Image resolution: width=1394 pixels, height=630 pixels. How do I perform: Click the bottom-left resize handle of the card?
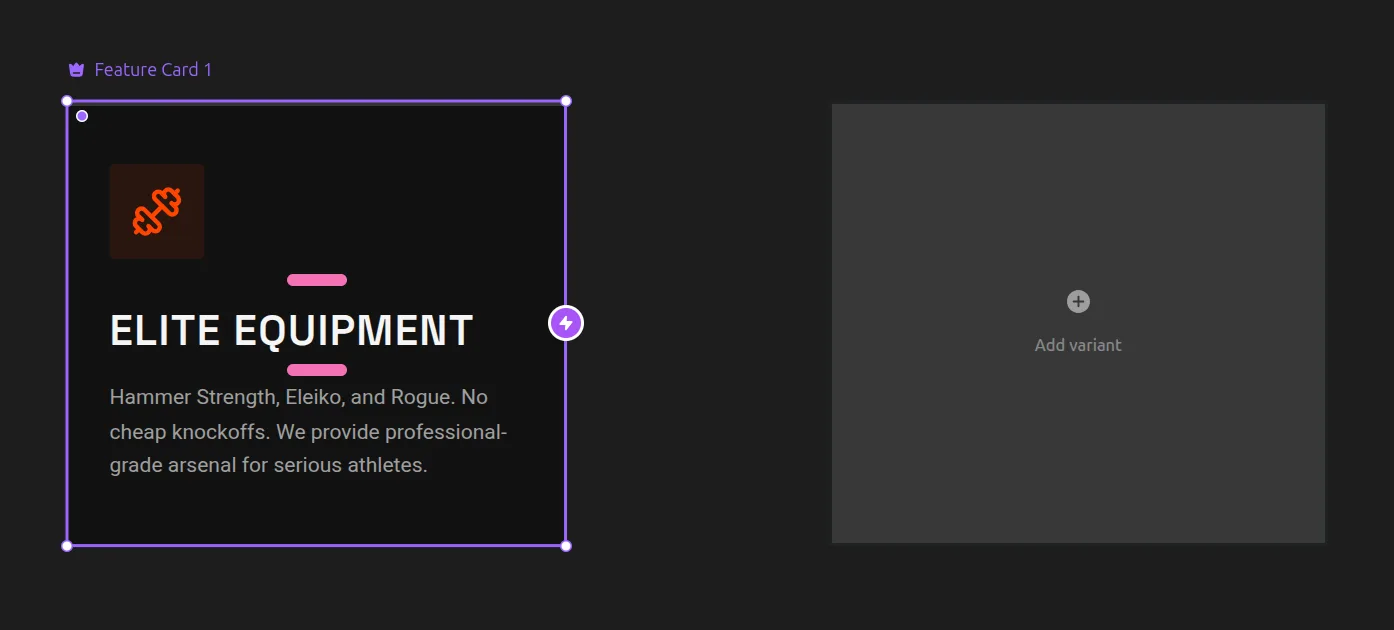pyautogui.click(x=67, y=546)
